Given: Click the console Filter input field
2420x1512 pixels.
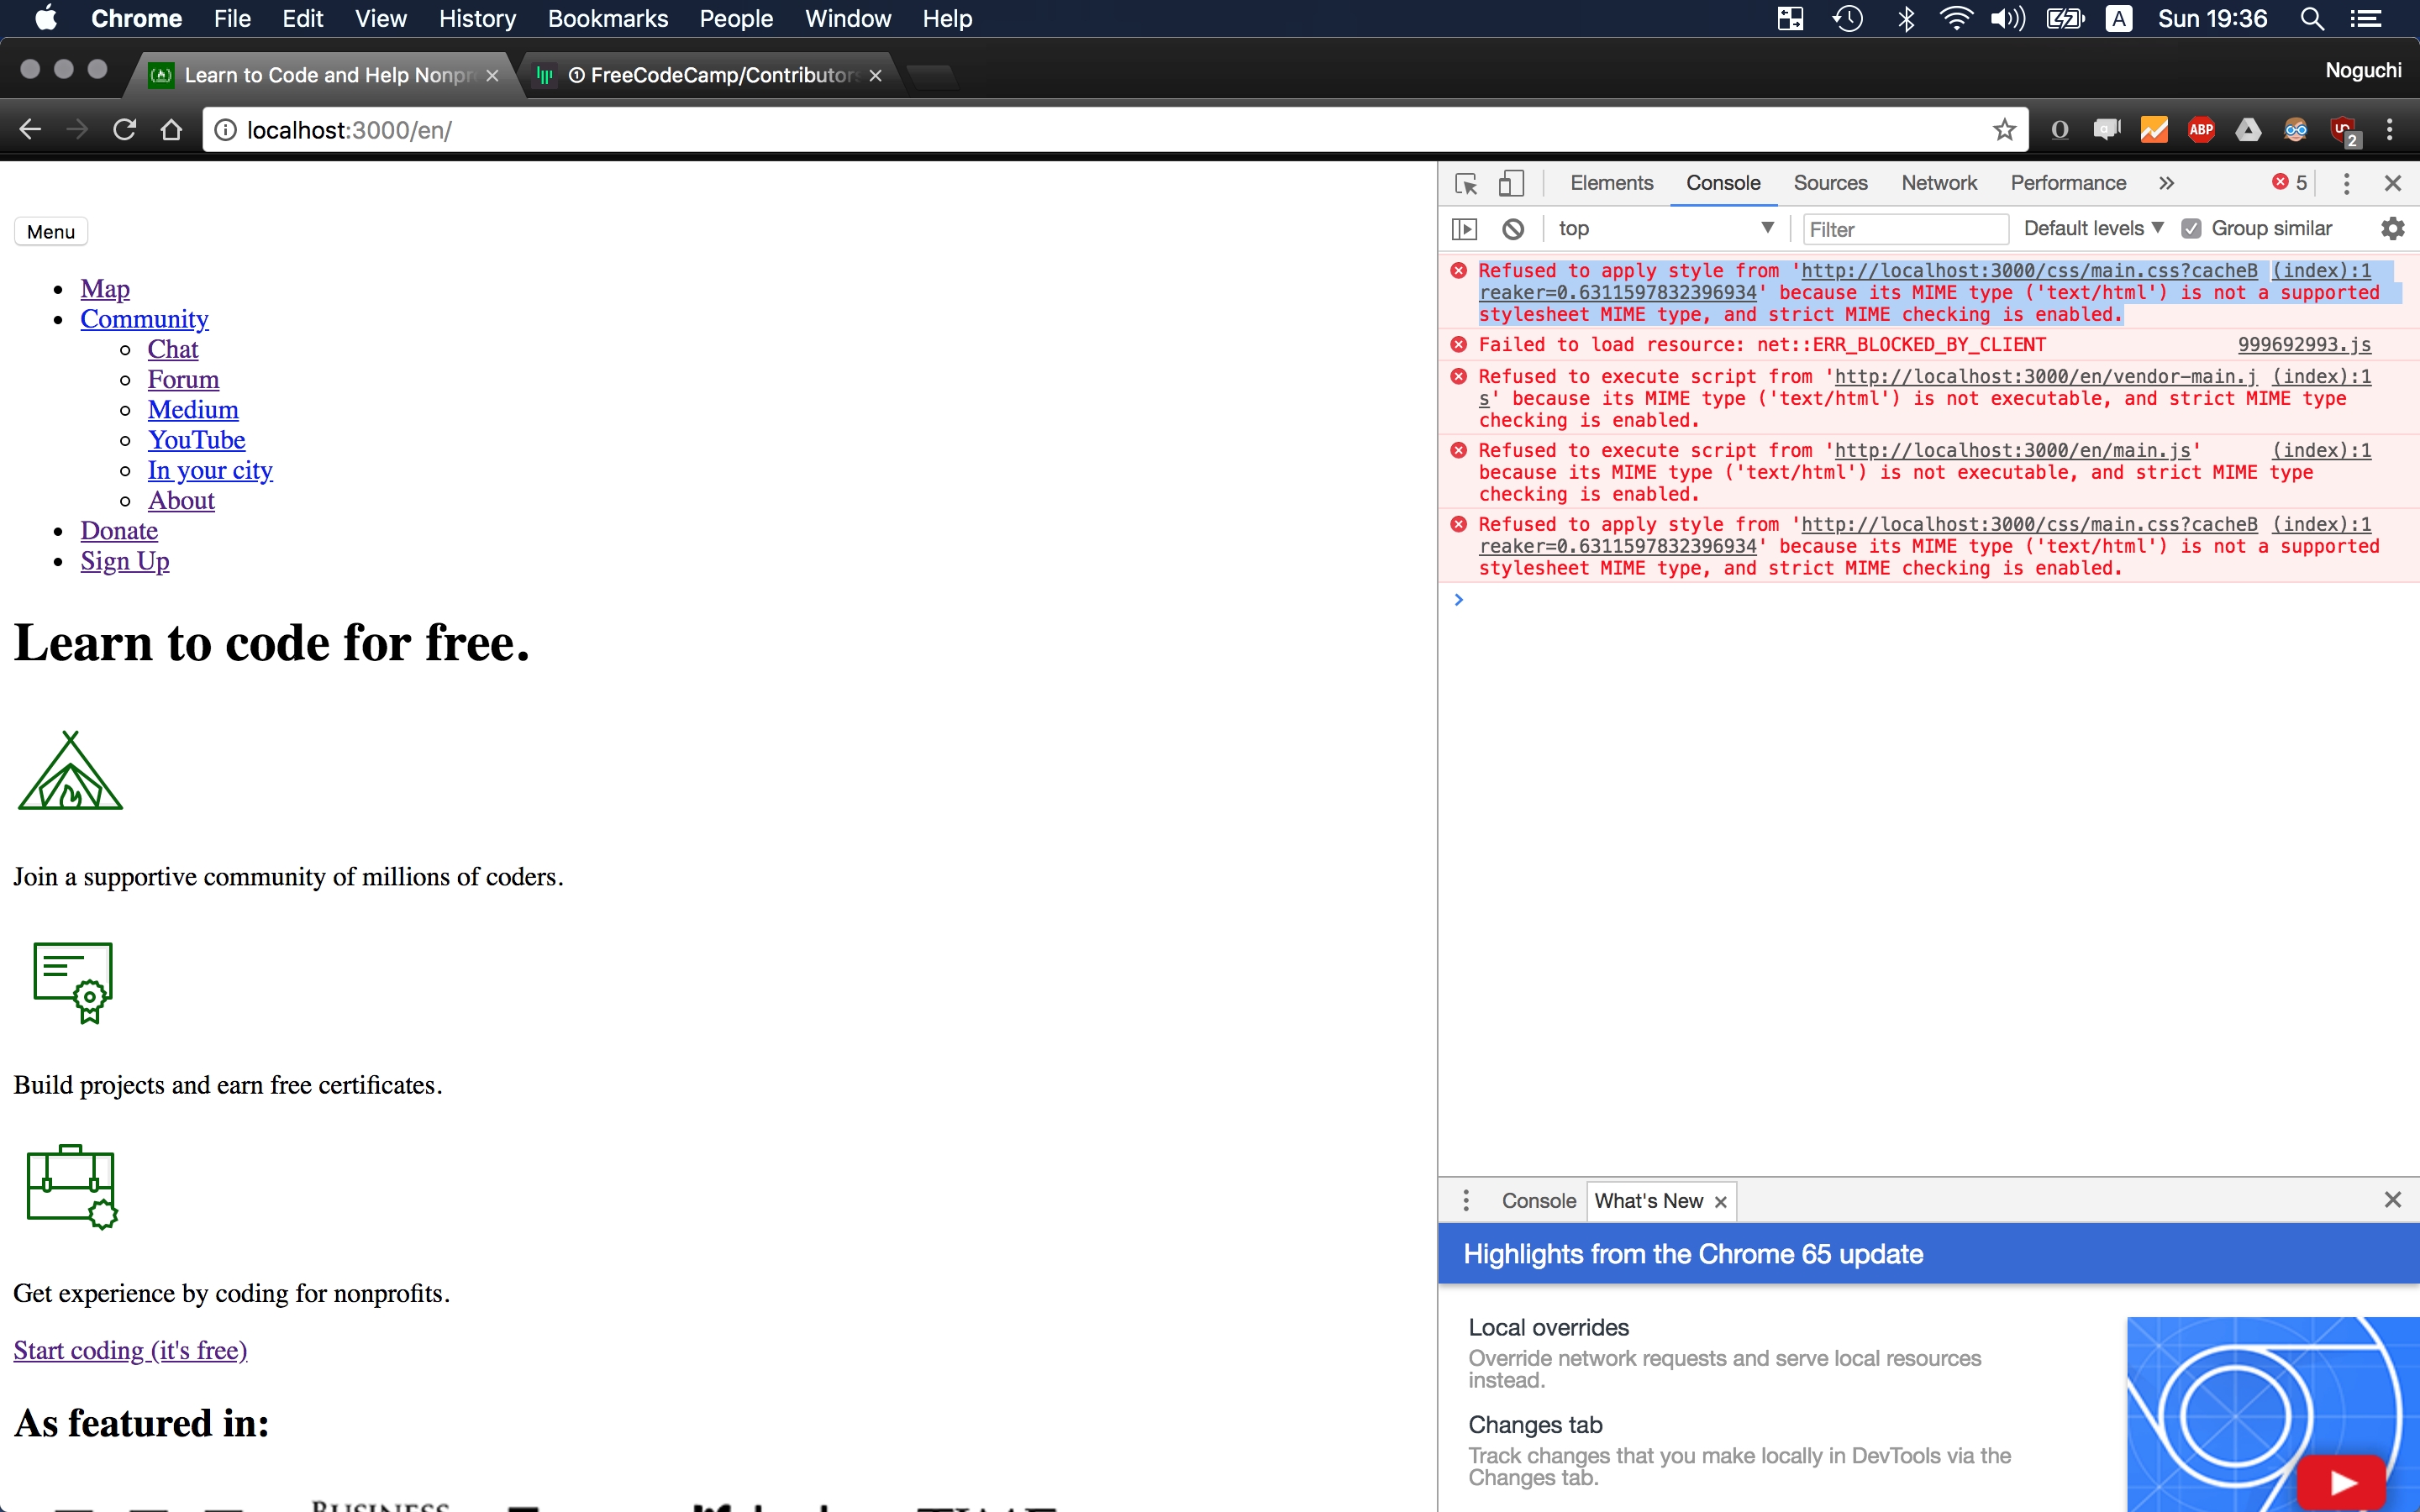Looking at the screenshot, I should (x=1904, y=229).
